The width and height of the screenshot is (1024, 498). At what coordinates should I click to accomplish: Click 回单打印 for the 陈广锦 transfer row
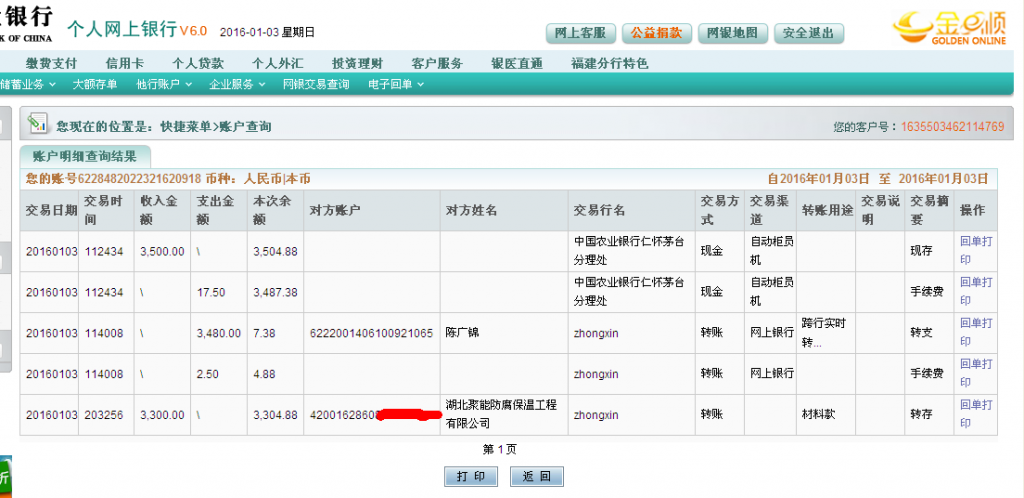pos(976,332)
